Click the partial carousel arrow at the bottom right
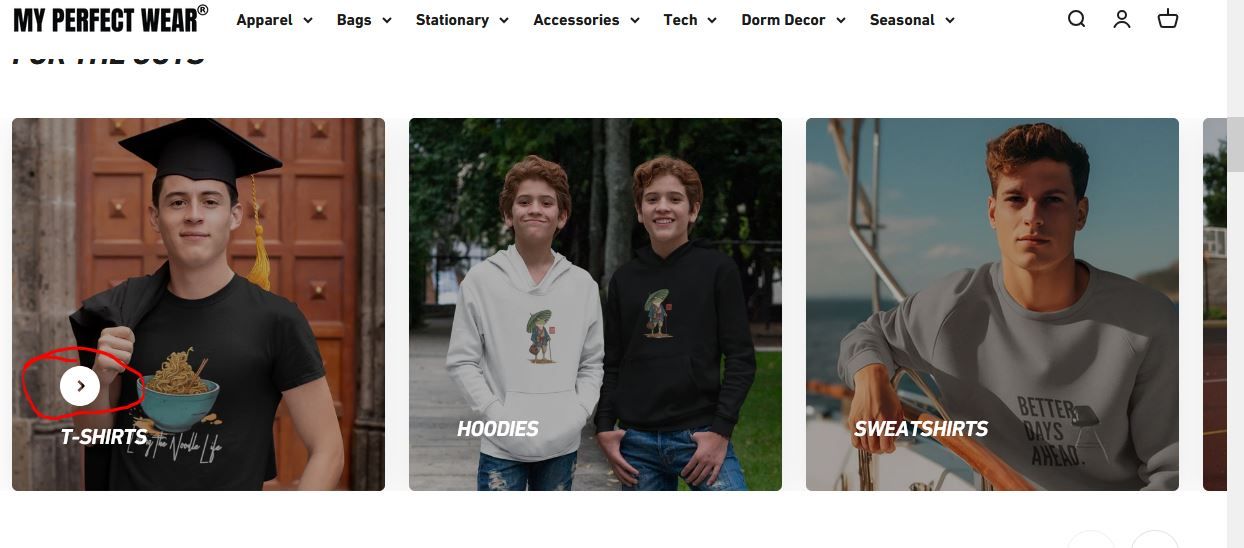This screenshot has width=1244, height=548. tap(1155, 540)
